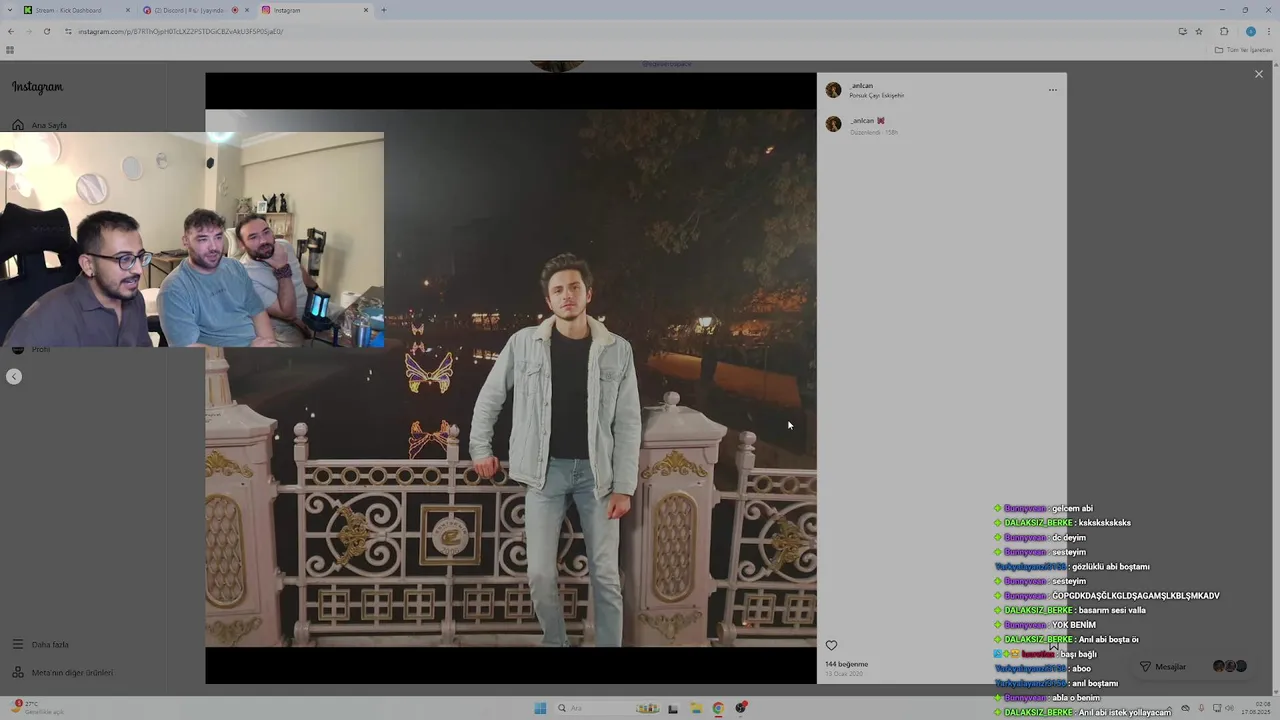Open Chrome from the taskbar

click(717, 708)
